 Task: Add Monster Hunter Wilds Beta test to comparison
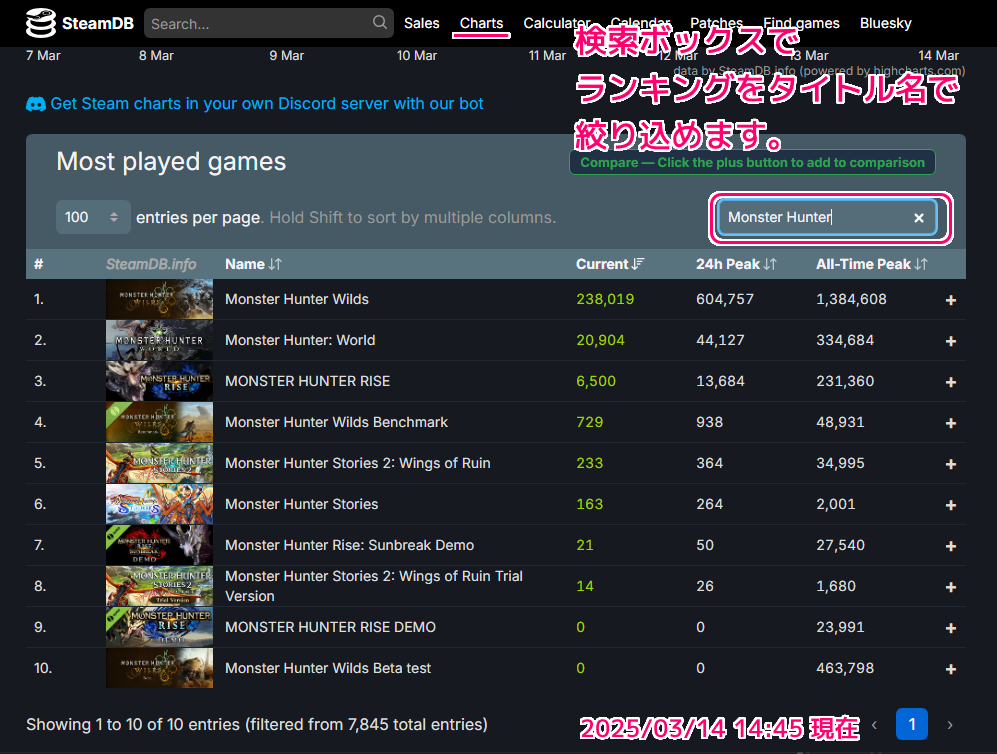coord(951,669)
